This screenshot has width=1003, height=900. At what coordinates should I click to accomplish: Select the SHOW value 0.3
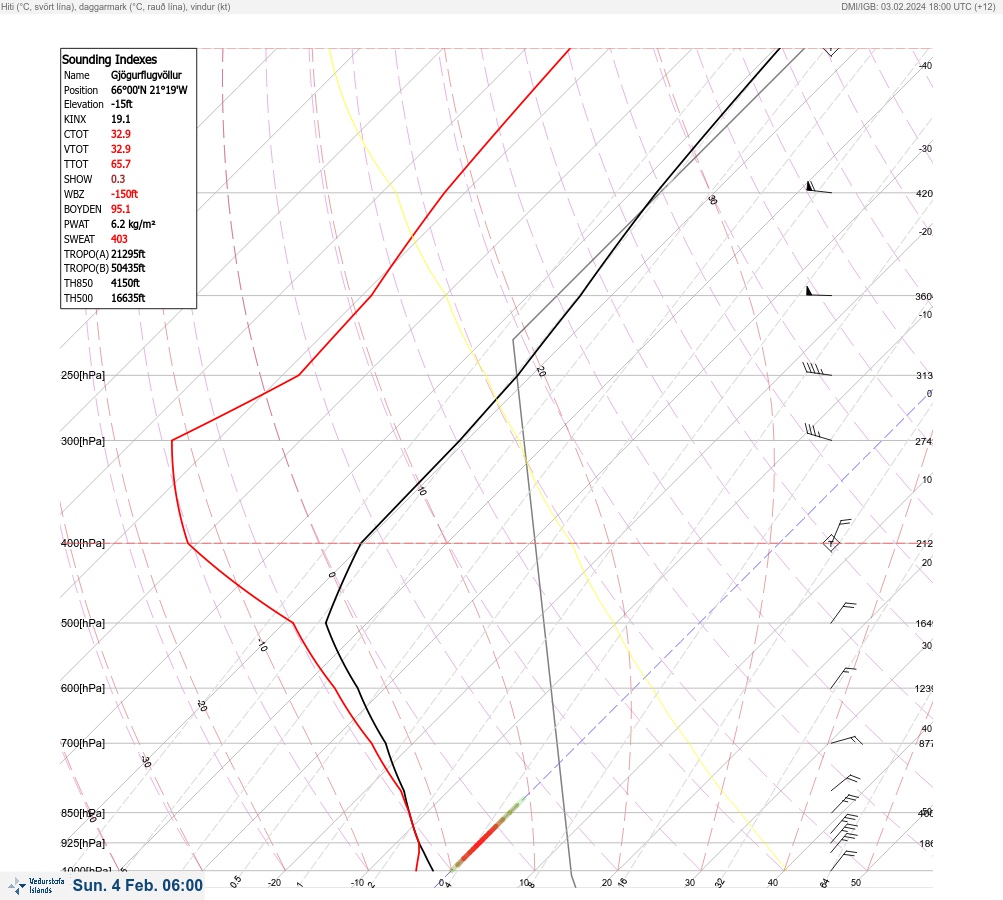click(x=118, y=179)
